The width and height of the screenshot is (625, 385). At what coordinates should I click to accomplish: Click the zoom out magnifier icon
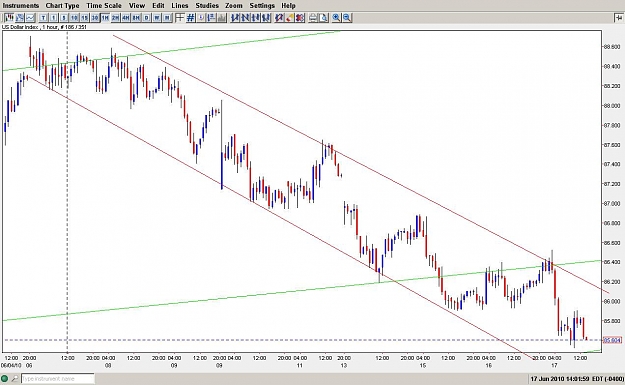click(347, 18)
